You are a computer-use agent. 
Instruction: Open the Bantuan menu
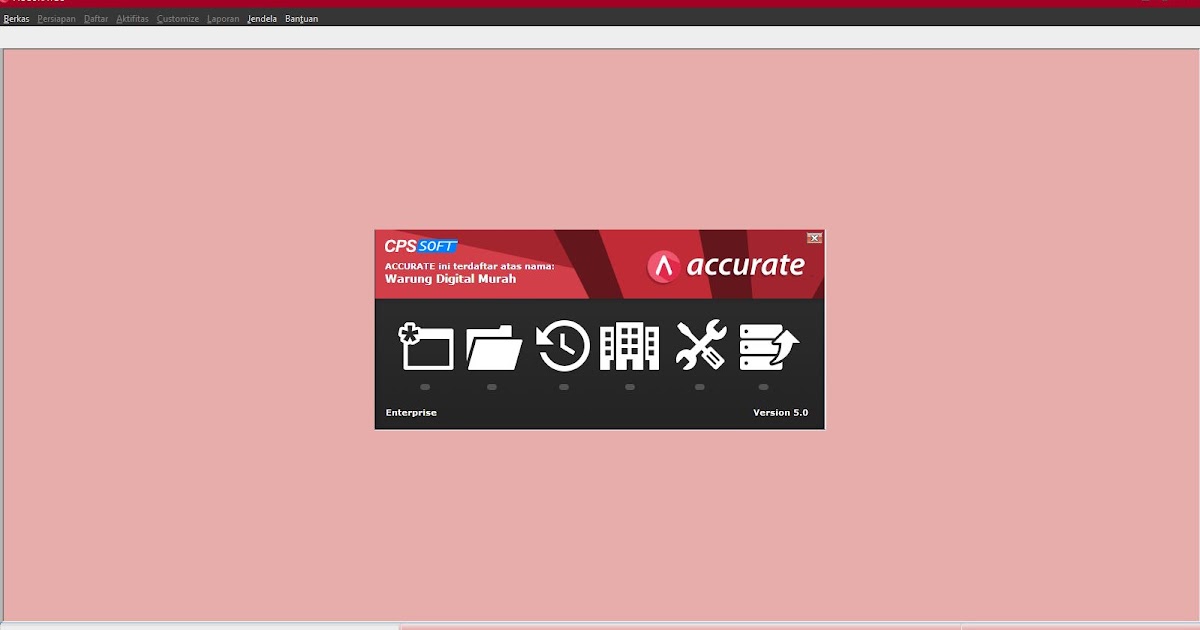[301, 19]
